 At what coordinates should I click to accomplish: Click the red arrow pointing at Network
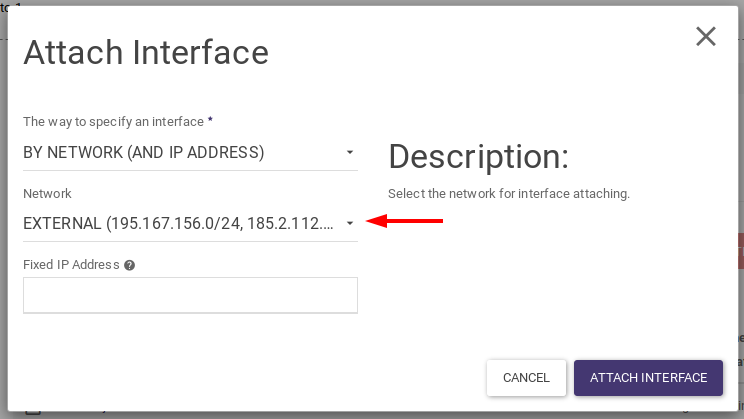coord(406,222)
